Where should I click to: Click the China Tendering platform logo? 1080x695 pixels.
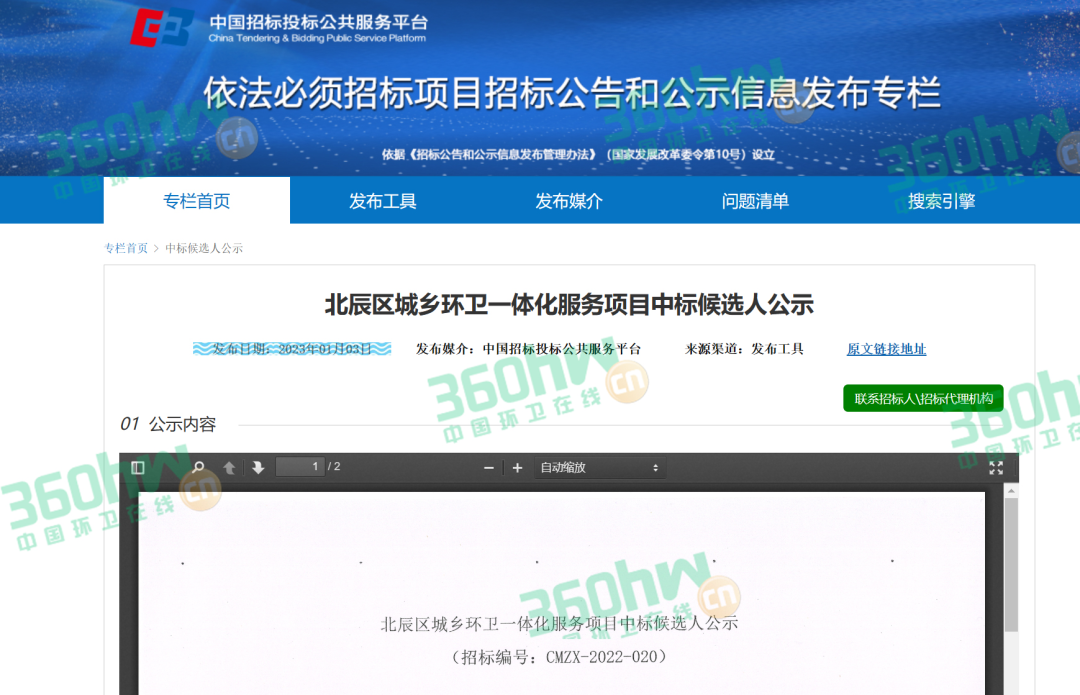click(x=160, y=28)
